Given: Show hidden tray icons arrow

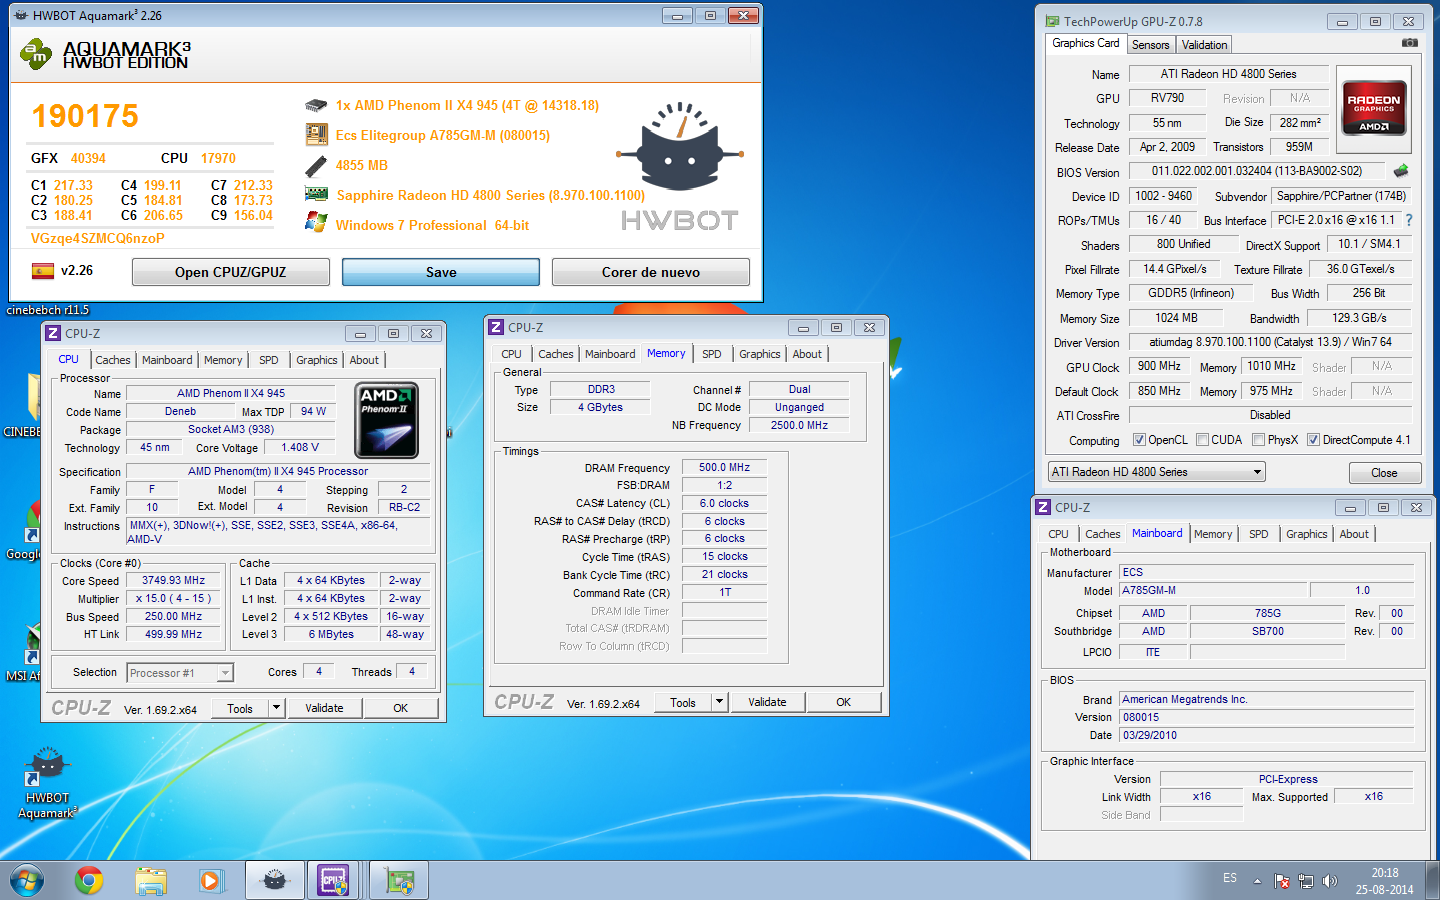Looking at the screenshot, I should tap(1258, 881).
